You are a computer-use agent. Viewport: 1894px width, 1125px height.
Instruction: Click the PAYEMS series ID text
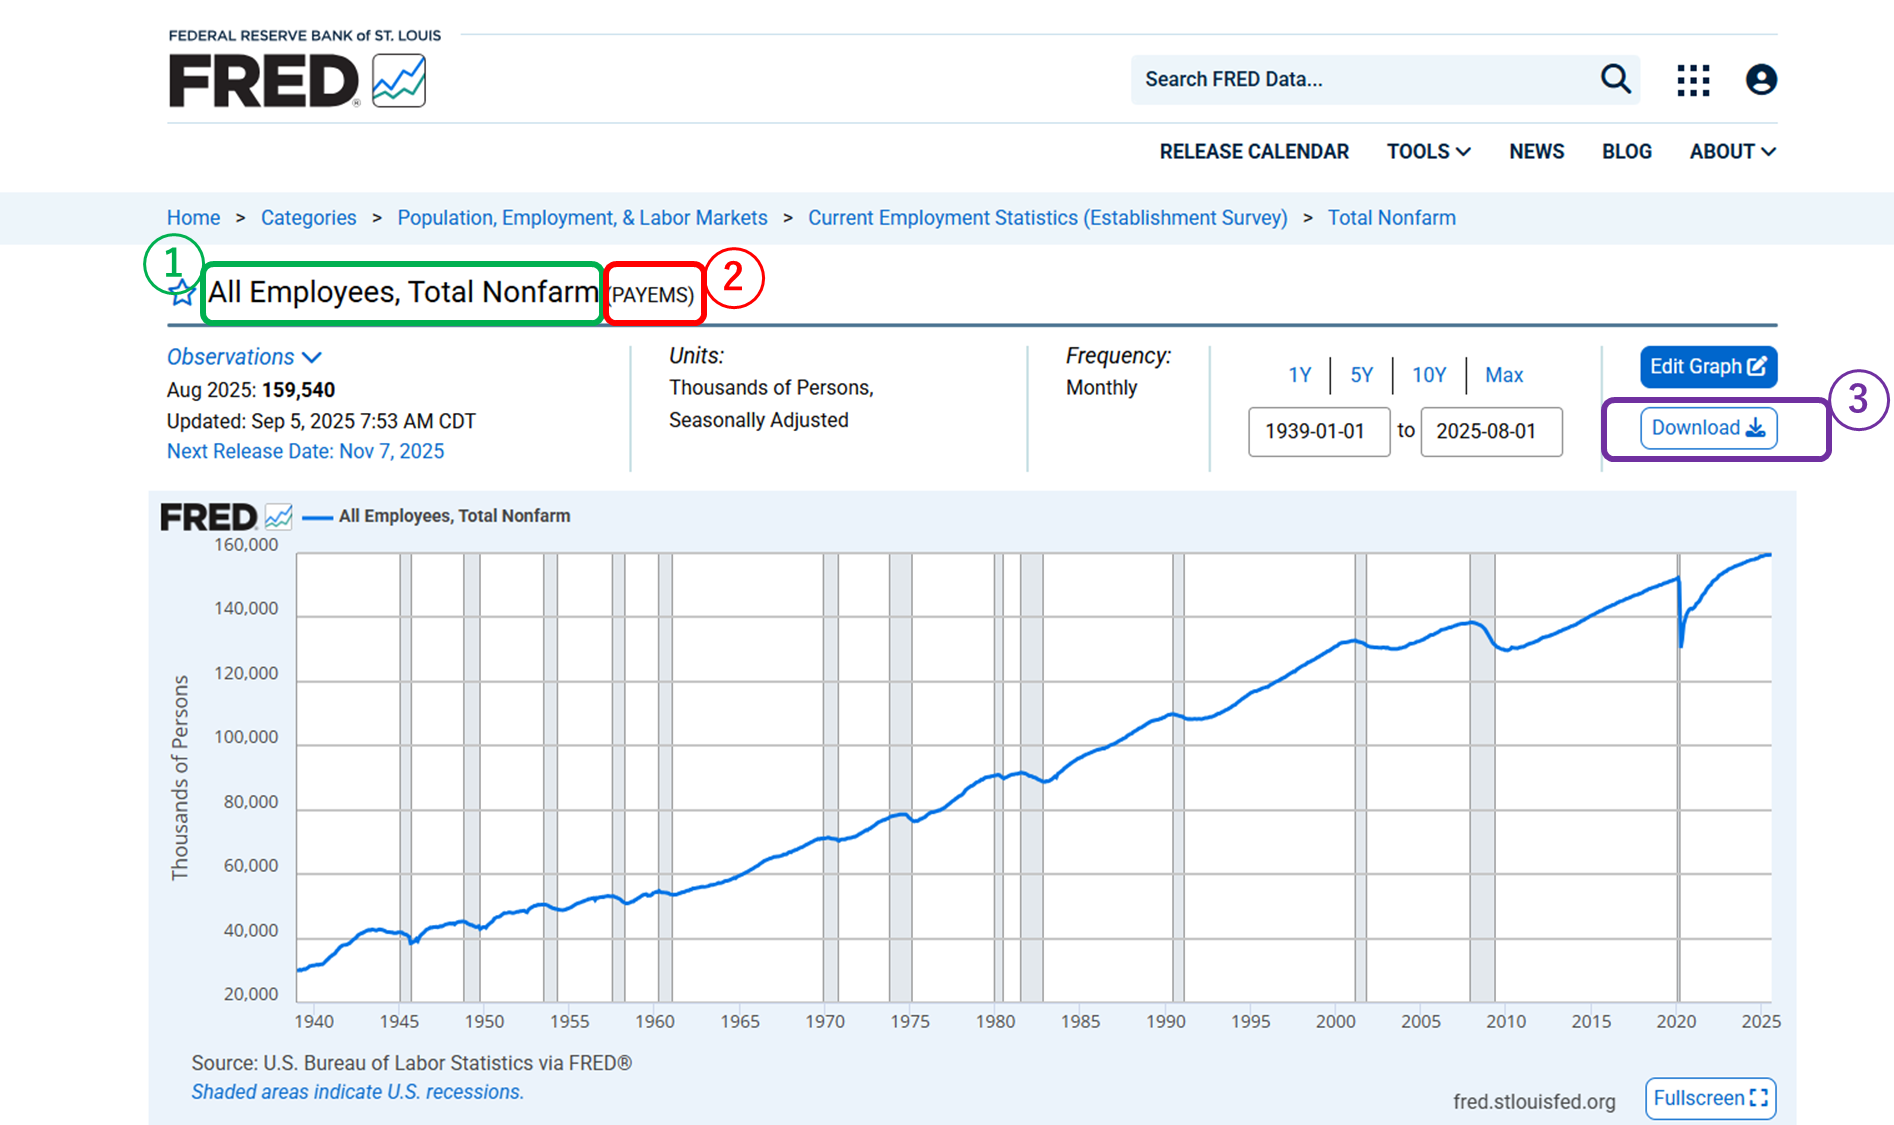[651, 295]
